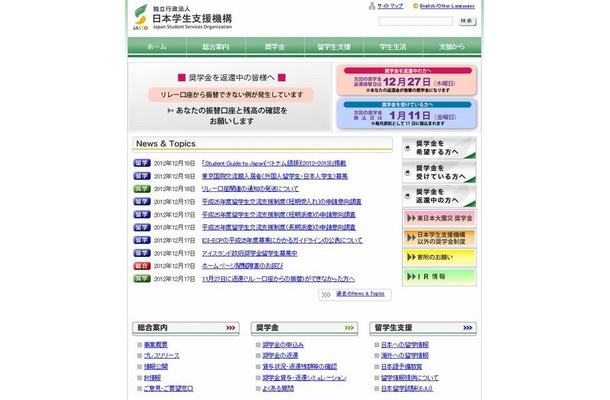This screenshot has width=610, height=400.
Task: Click the 留学 badge beside アイスランド政府奨学金 news
Action: (x=142, y=253)
